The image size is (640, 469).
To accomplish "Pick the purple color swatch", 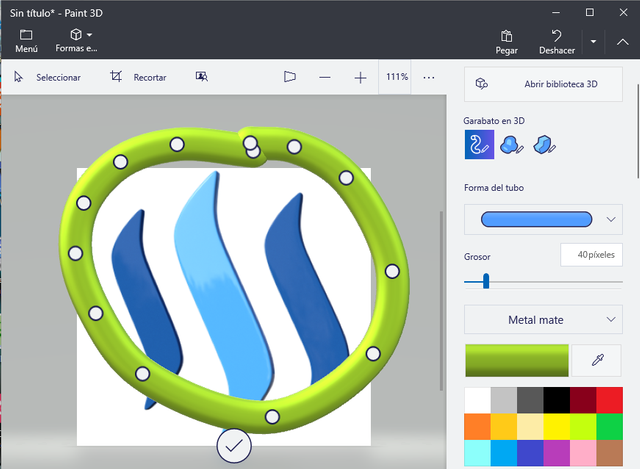I will 557,453.
